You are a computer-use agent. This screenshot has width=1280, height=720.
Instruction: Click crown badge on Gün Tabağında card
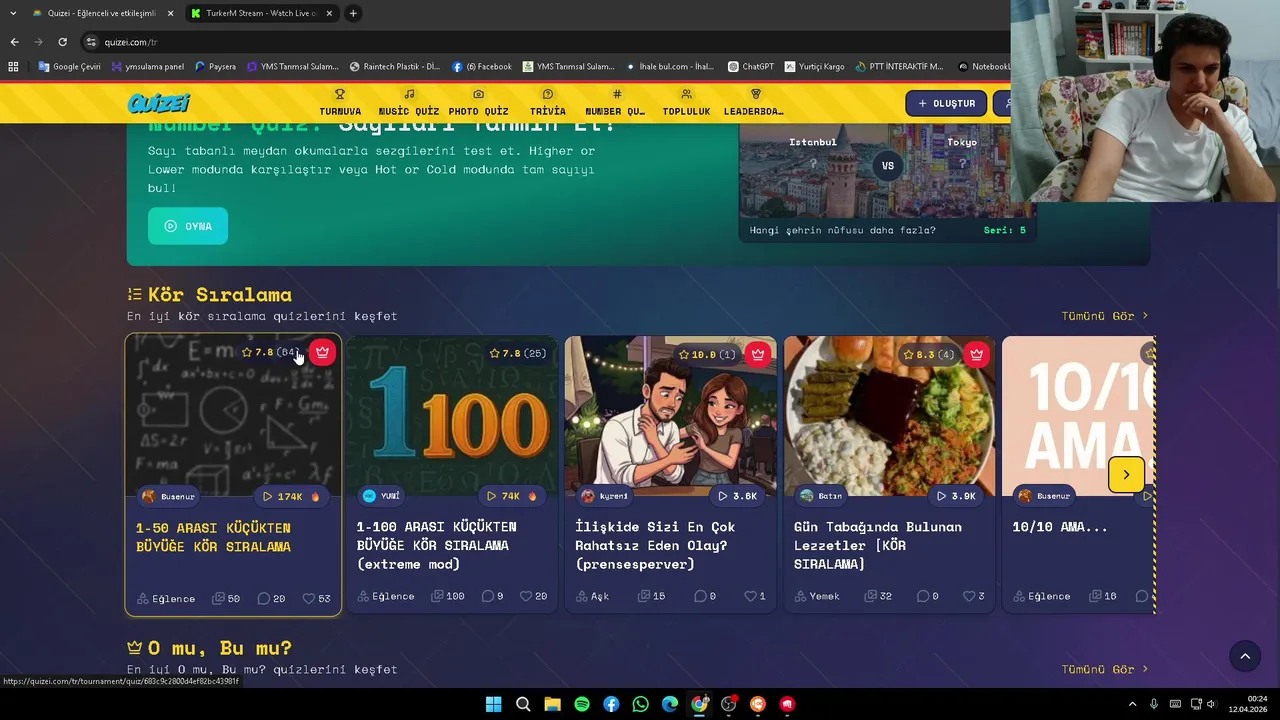click(977, 354)
